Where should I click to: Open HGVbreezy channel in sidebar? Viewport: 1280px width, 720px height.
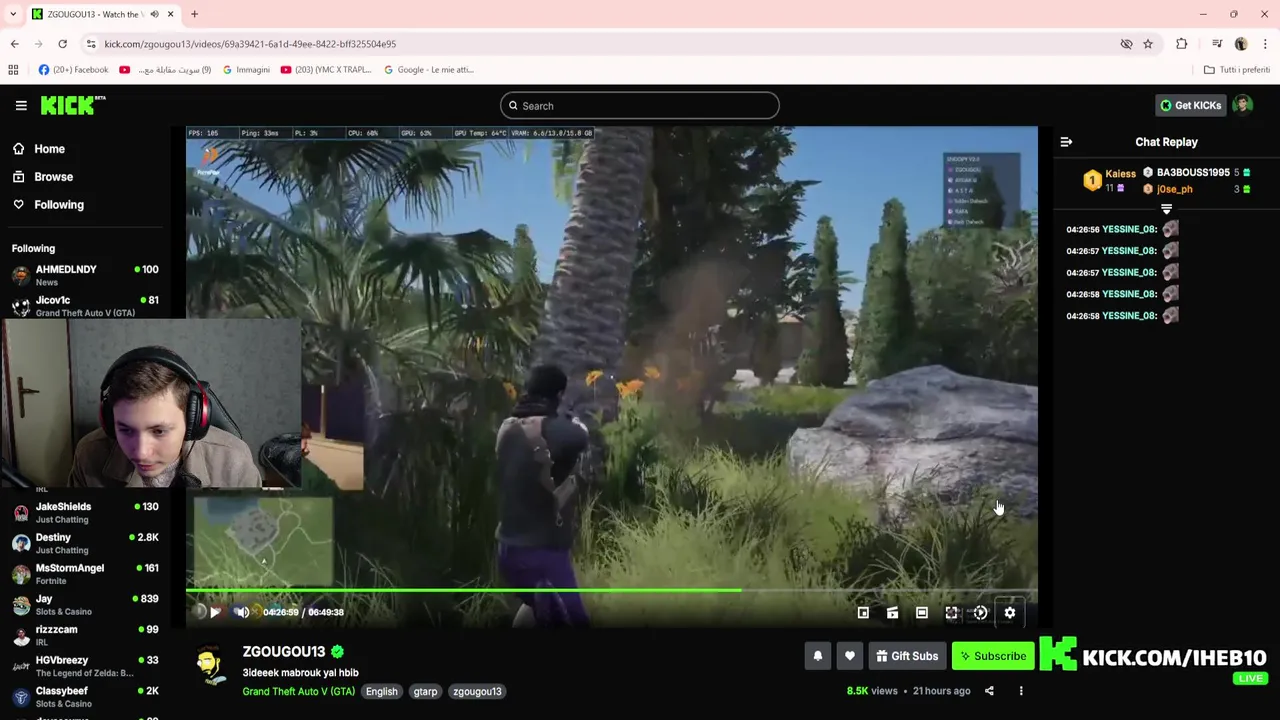pos(85,666)
